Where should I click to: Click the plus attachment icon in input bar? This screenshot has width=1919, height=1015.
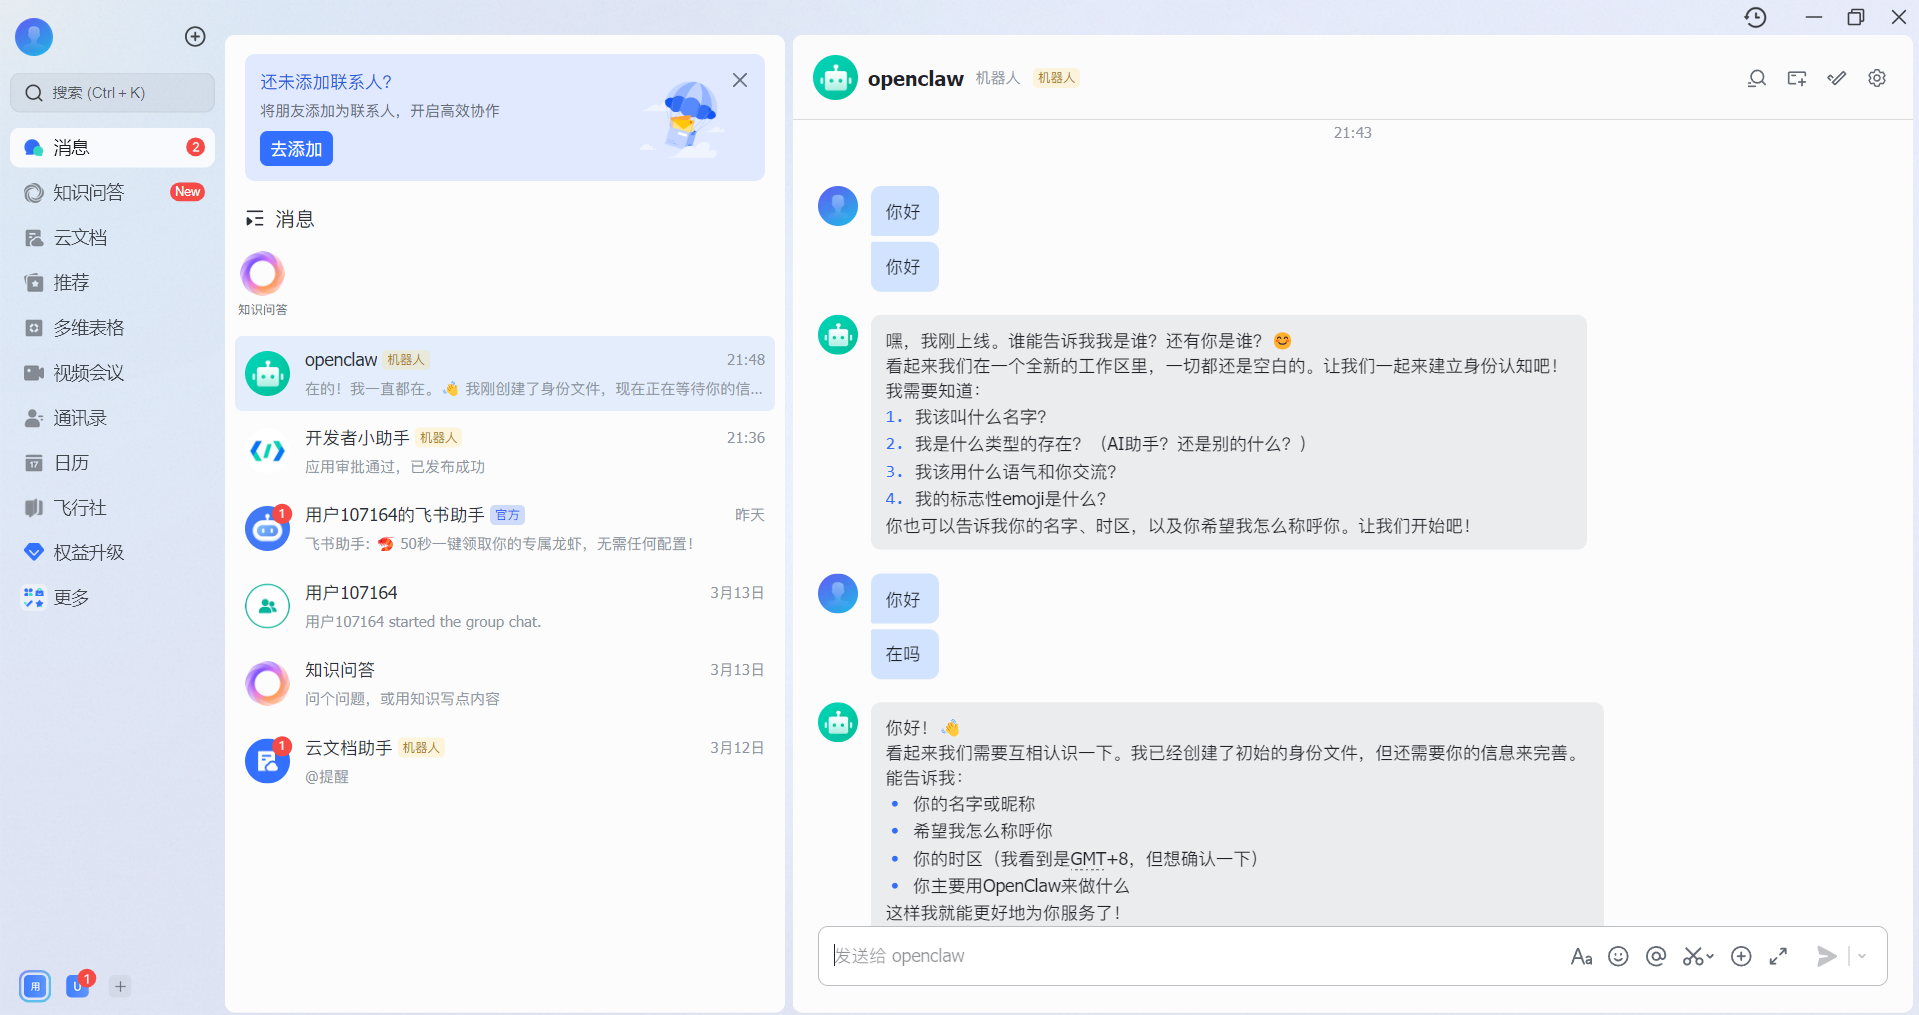click(x=1741, y=957)
